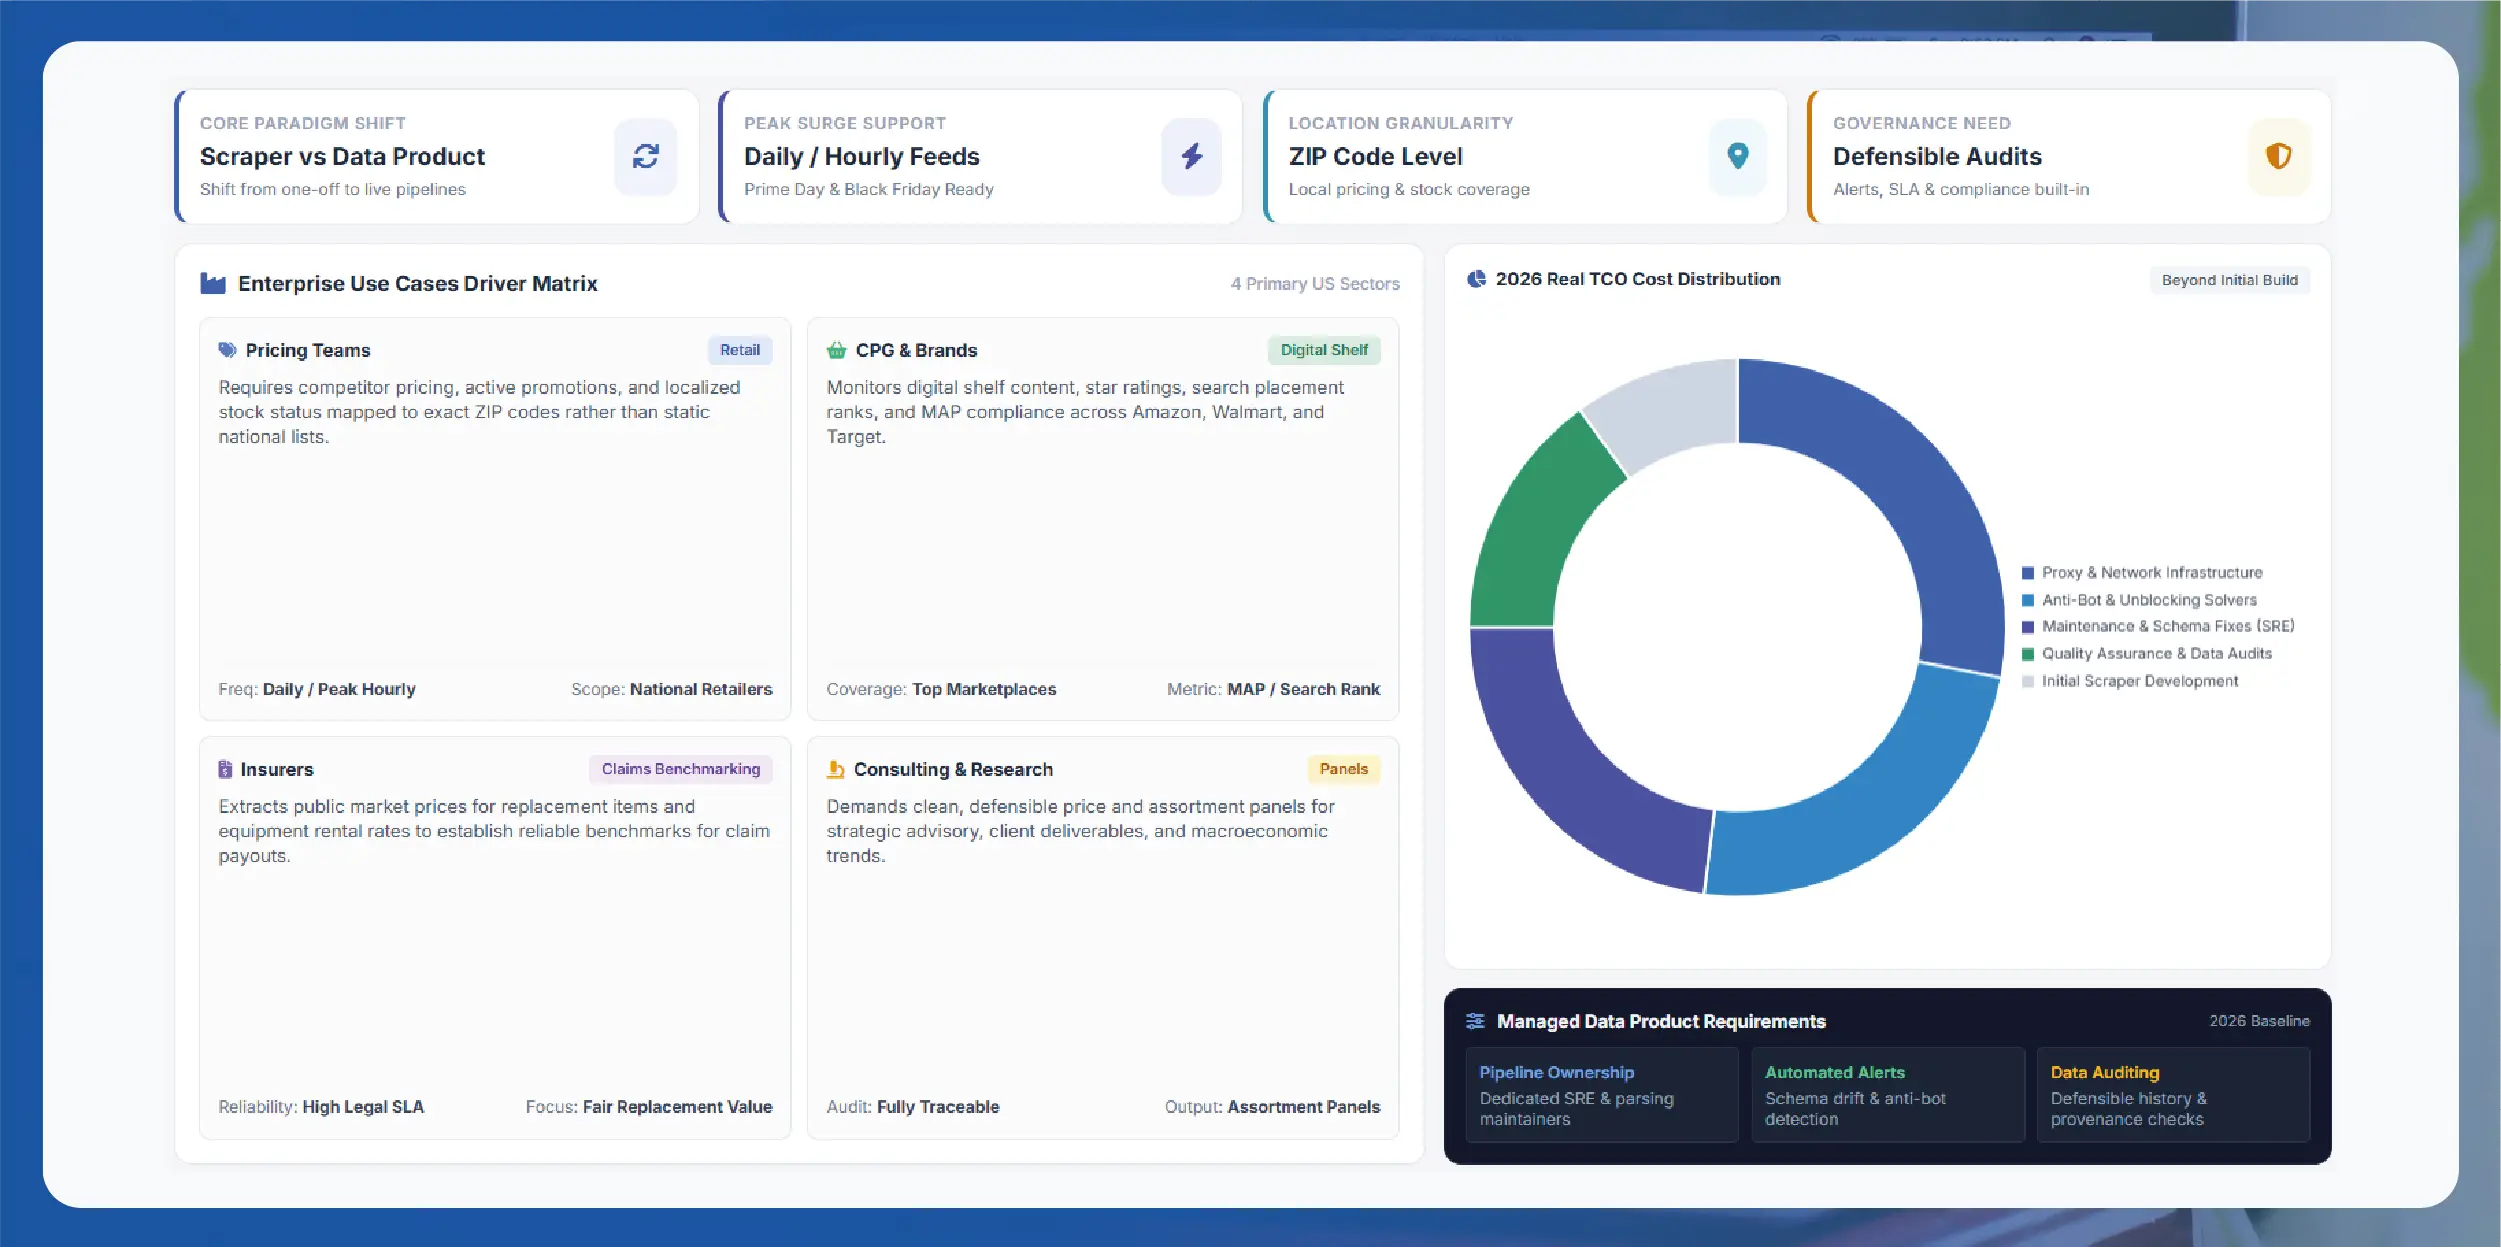The width and height of the screenshot is (2501, 1248).
Task: Click 'Assortment Panels' output value
Action: click(x=1303, y=1107)
